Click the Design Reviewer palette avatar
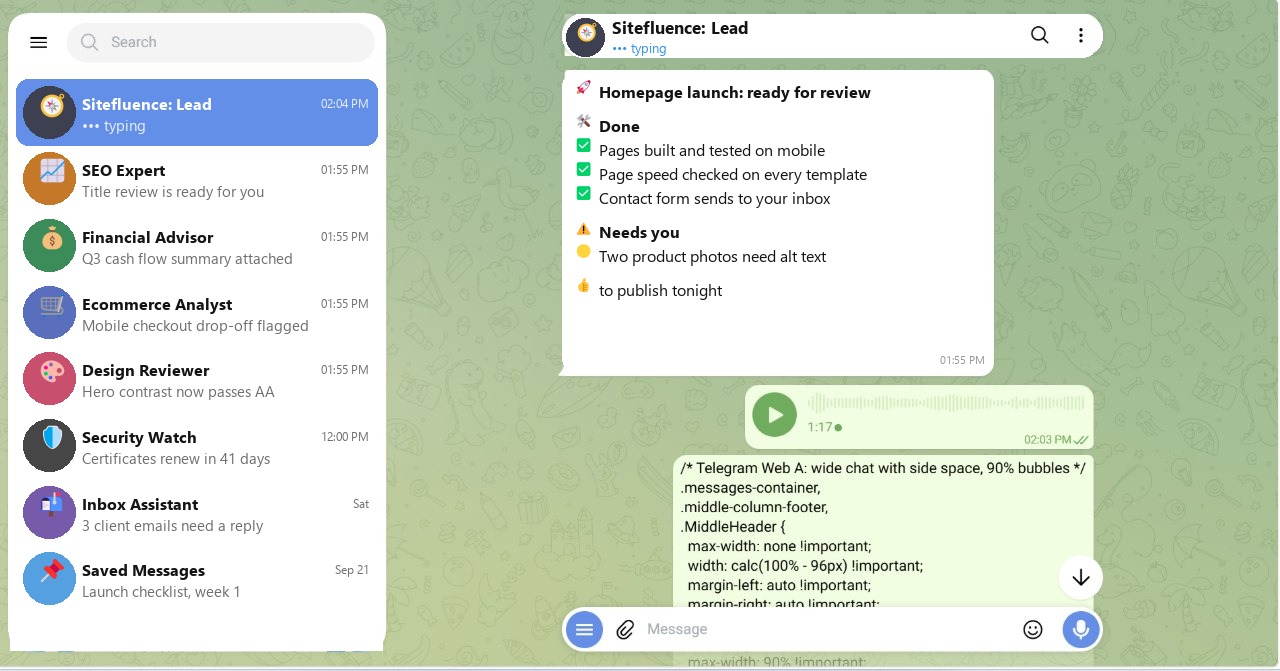 click(50, 379)
